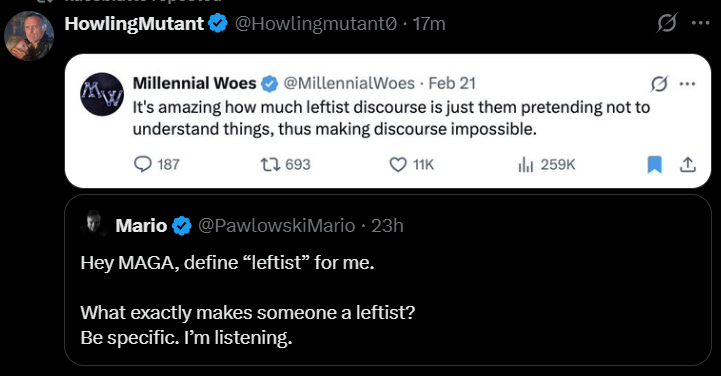Go to HowlingMutant display name
Viewport: 721px width, 376px height.
[134, 23]
